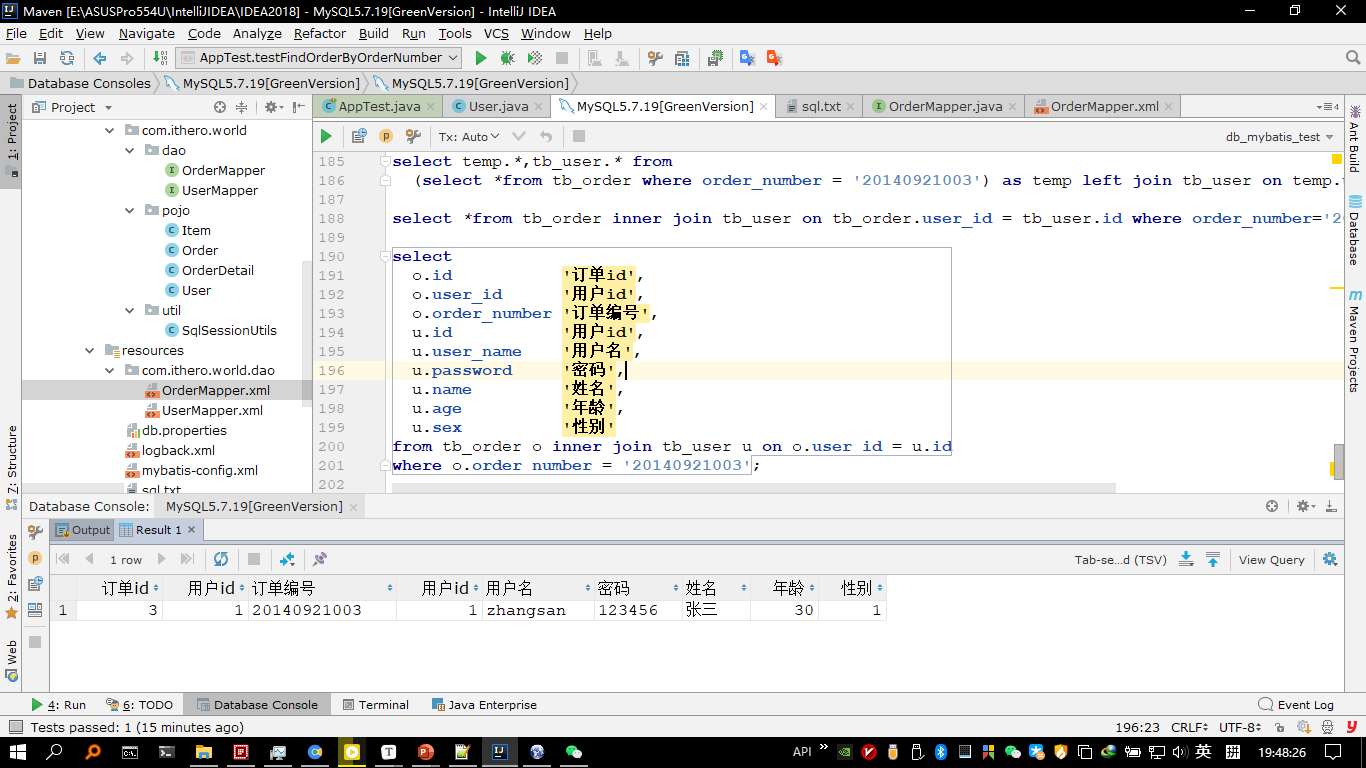
Task: Open console settings wrench in editor toolbar
Action: [x=412, y=136]
